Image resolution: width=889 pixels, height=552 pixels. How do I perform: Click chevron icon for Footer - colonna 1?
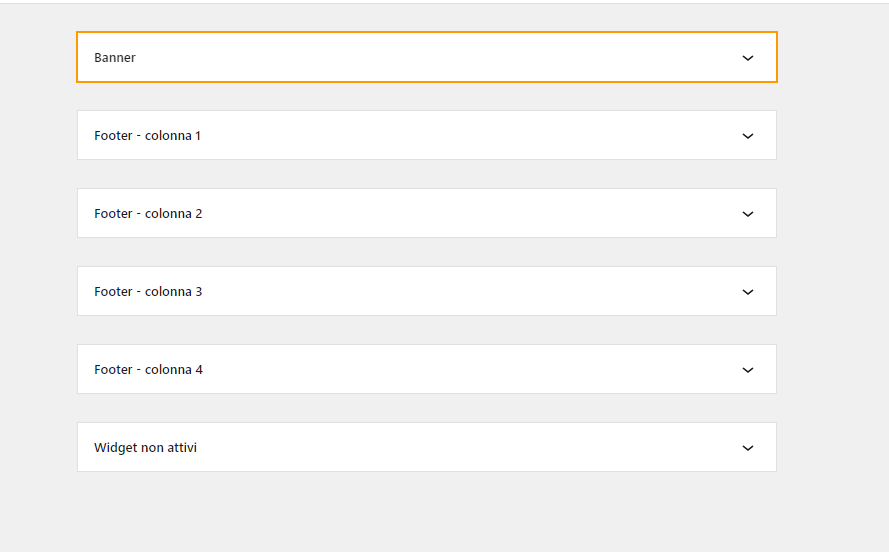coord(748,136)
